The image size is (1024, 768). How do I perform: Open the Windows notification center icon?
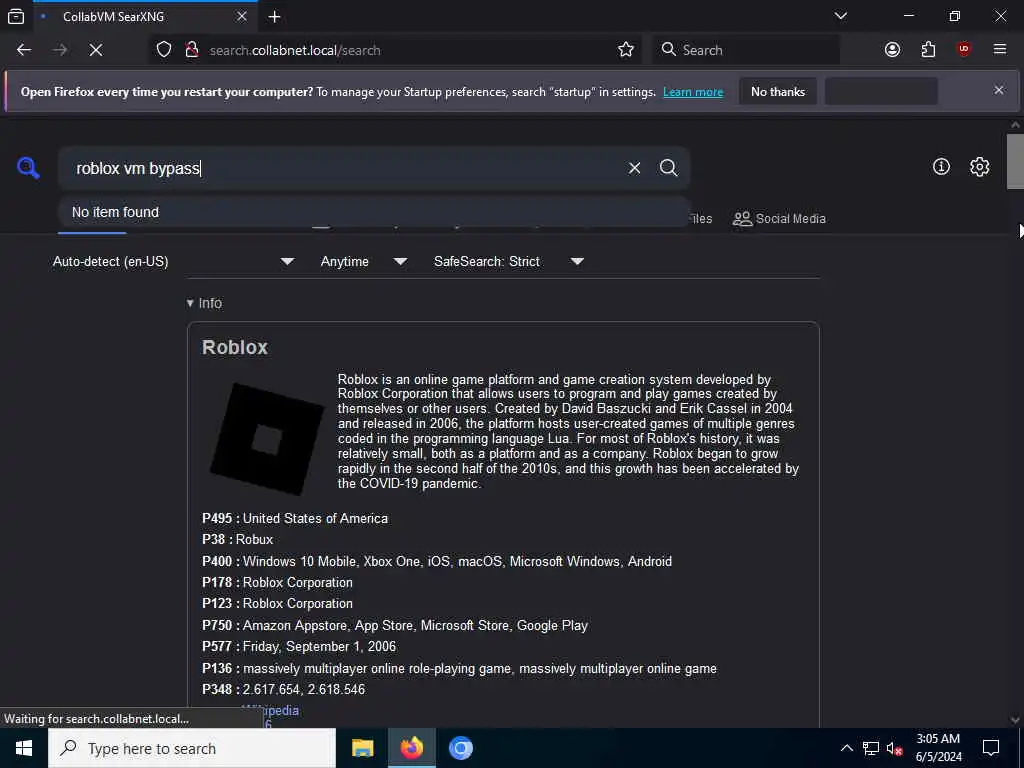pos(991,748)
